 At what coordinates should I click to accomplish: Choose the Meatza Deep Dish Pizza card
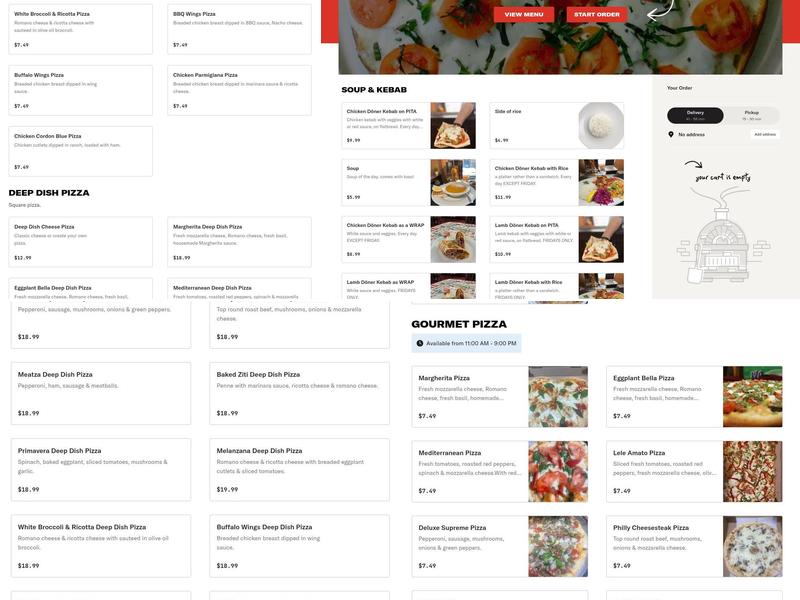tap(101, 393)
